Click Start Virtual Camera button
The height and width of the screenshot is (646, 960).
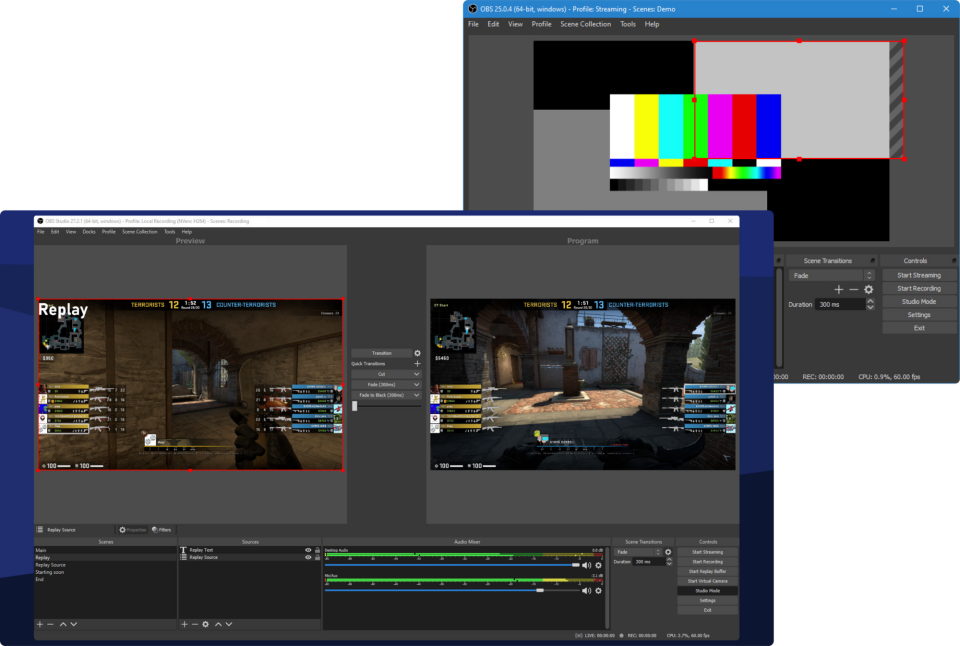[707, 581]
